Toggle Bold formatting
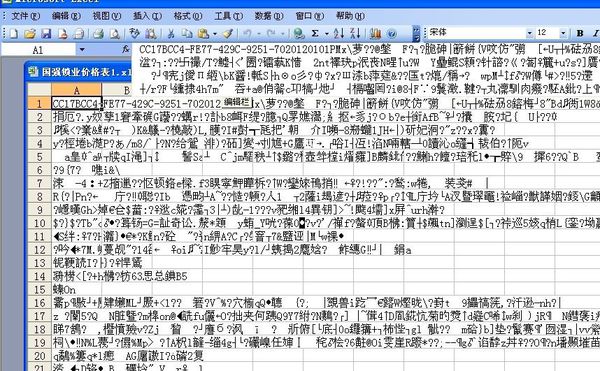The width and height of the screenshot is (600, 371). pos(580,33)
